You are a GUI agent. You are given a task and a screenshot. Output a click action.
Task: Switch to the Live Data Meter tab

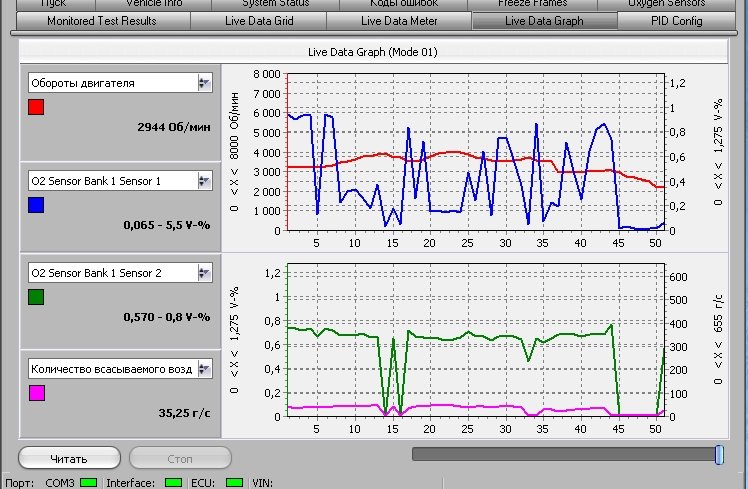click(398, 21)
